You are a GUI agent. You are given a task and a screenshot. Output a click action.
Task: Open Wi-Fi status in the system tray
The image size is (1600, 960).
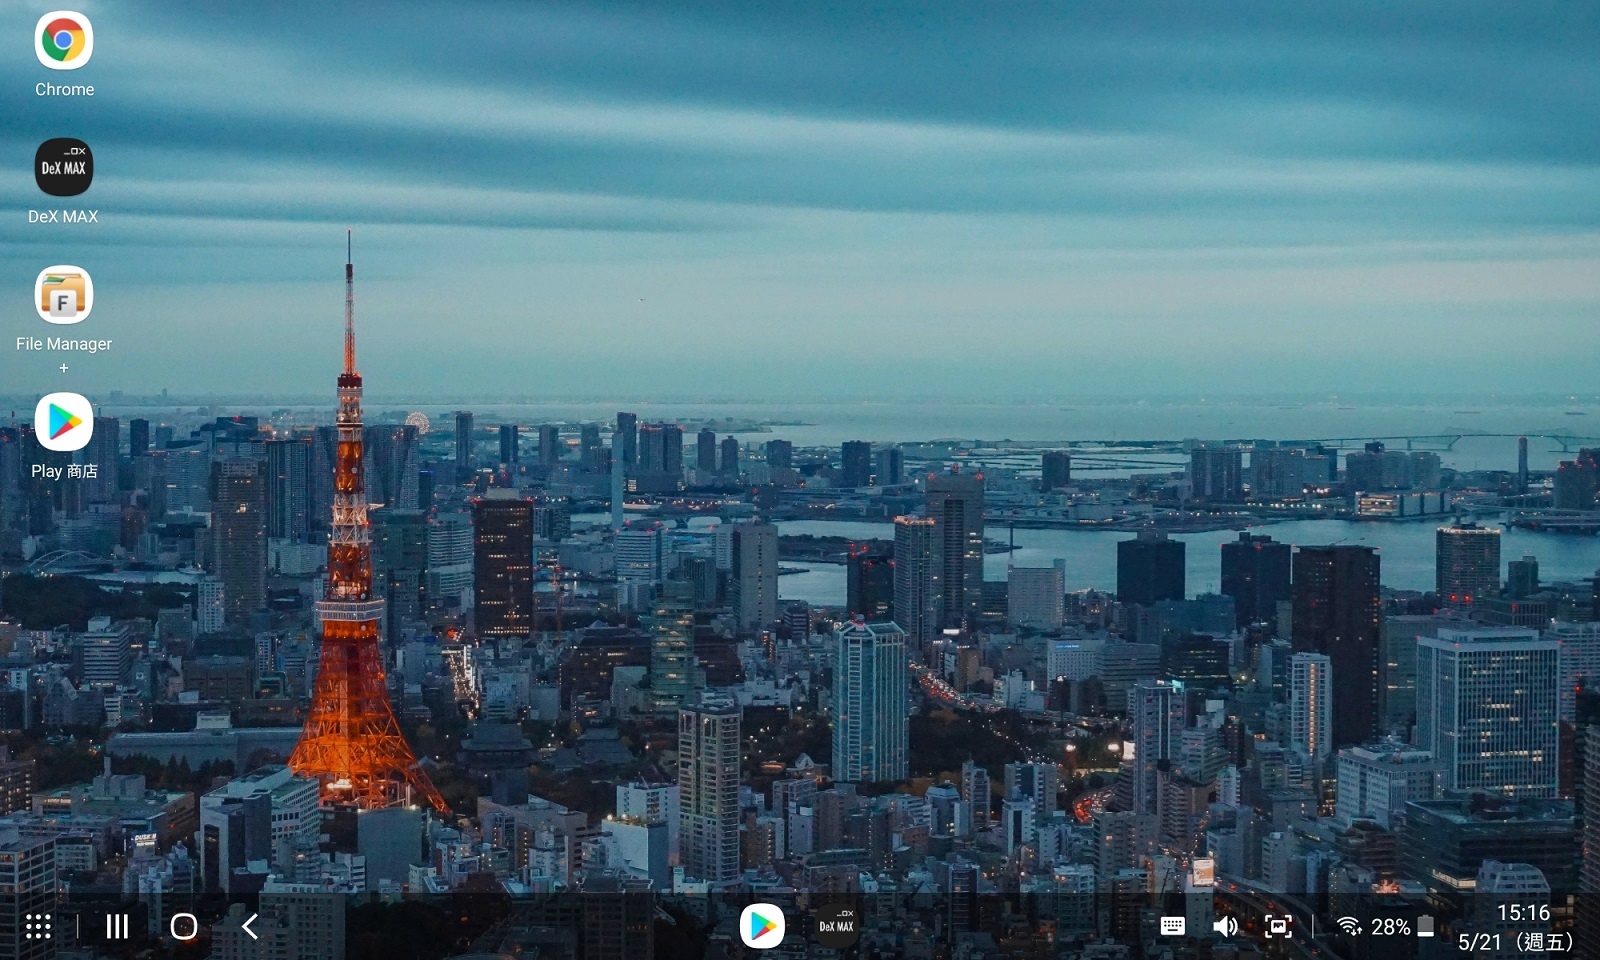click(x=1349, y=927)
